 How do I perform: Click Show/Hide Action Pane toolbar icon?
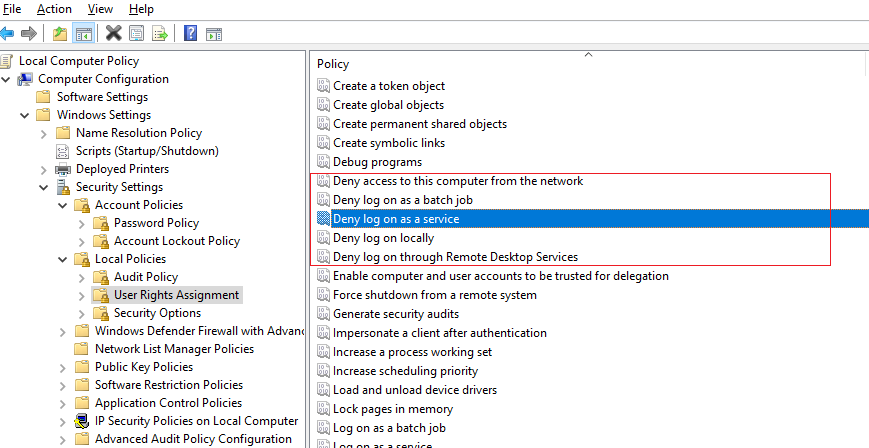point(213,33)
